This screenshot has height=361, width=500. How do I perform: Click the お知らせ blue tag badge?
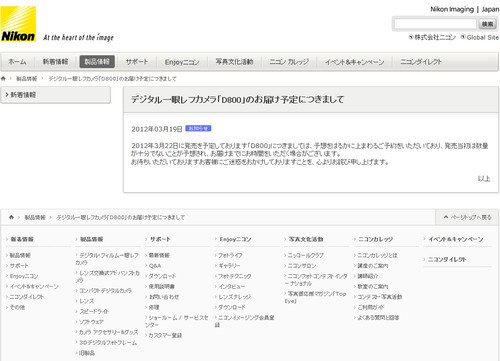click(x=198, y=128)
